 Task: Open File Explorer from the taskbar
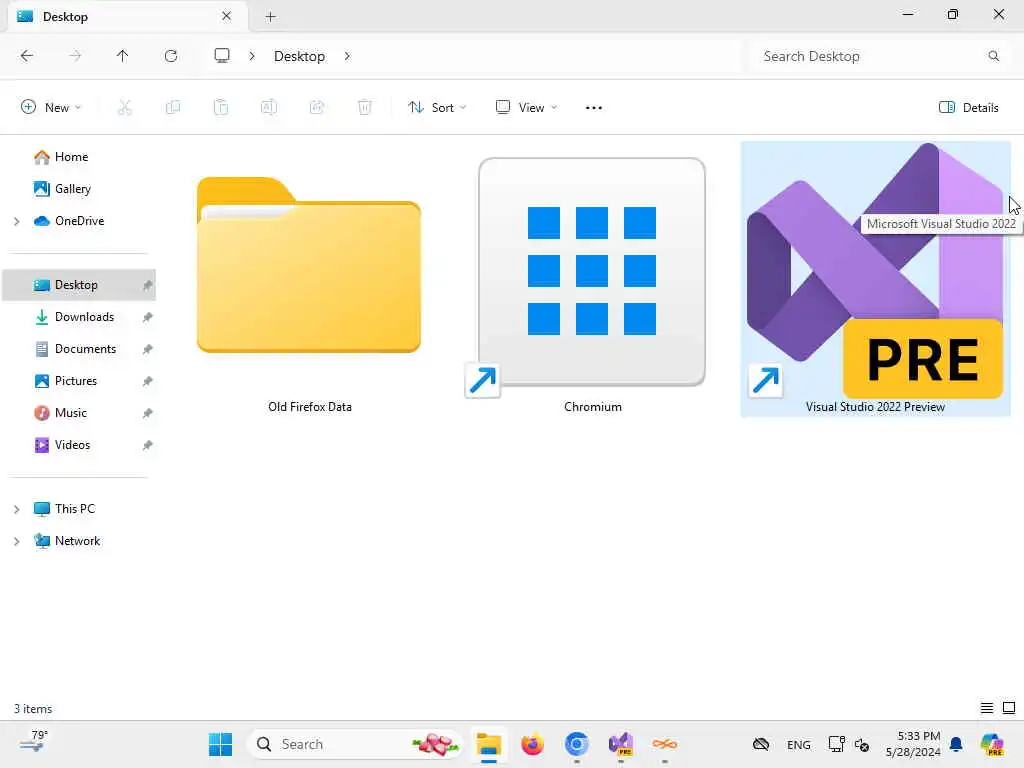(x=488, y=744)
